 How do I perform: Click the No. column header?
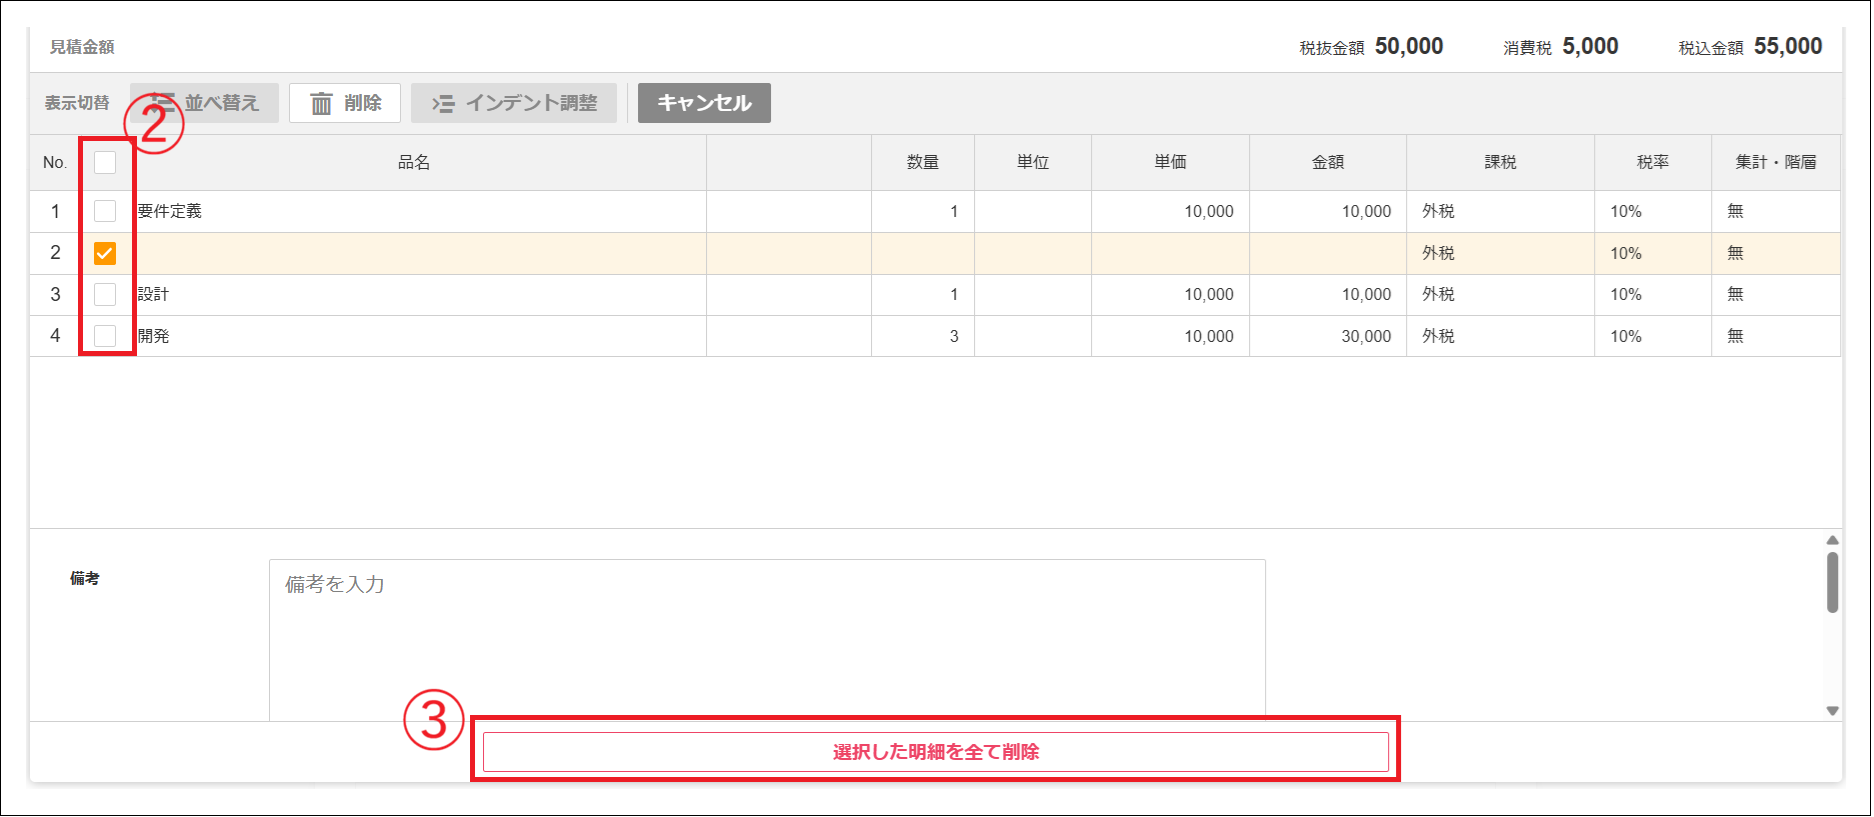(x=55, y=162)
